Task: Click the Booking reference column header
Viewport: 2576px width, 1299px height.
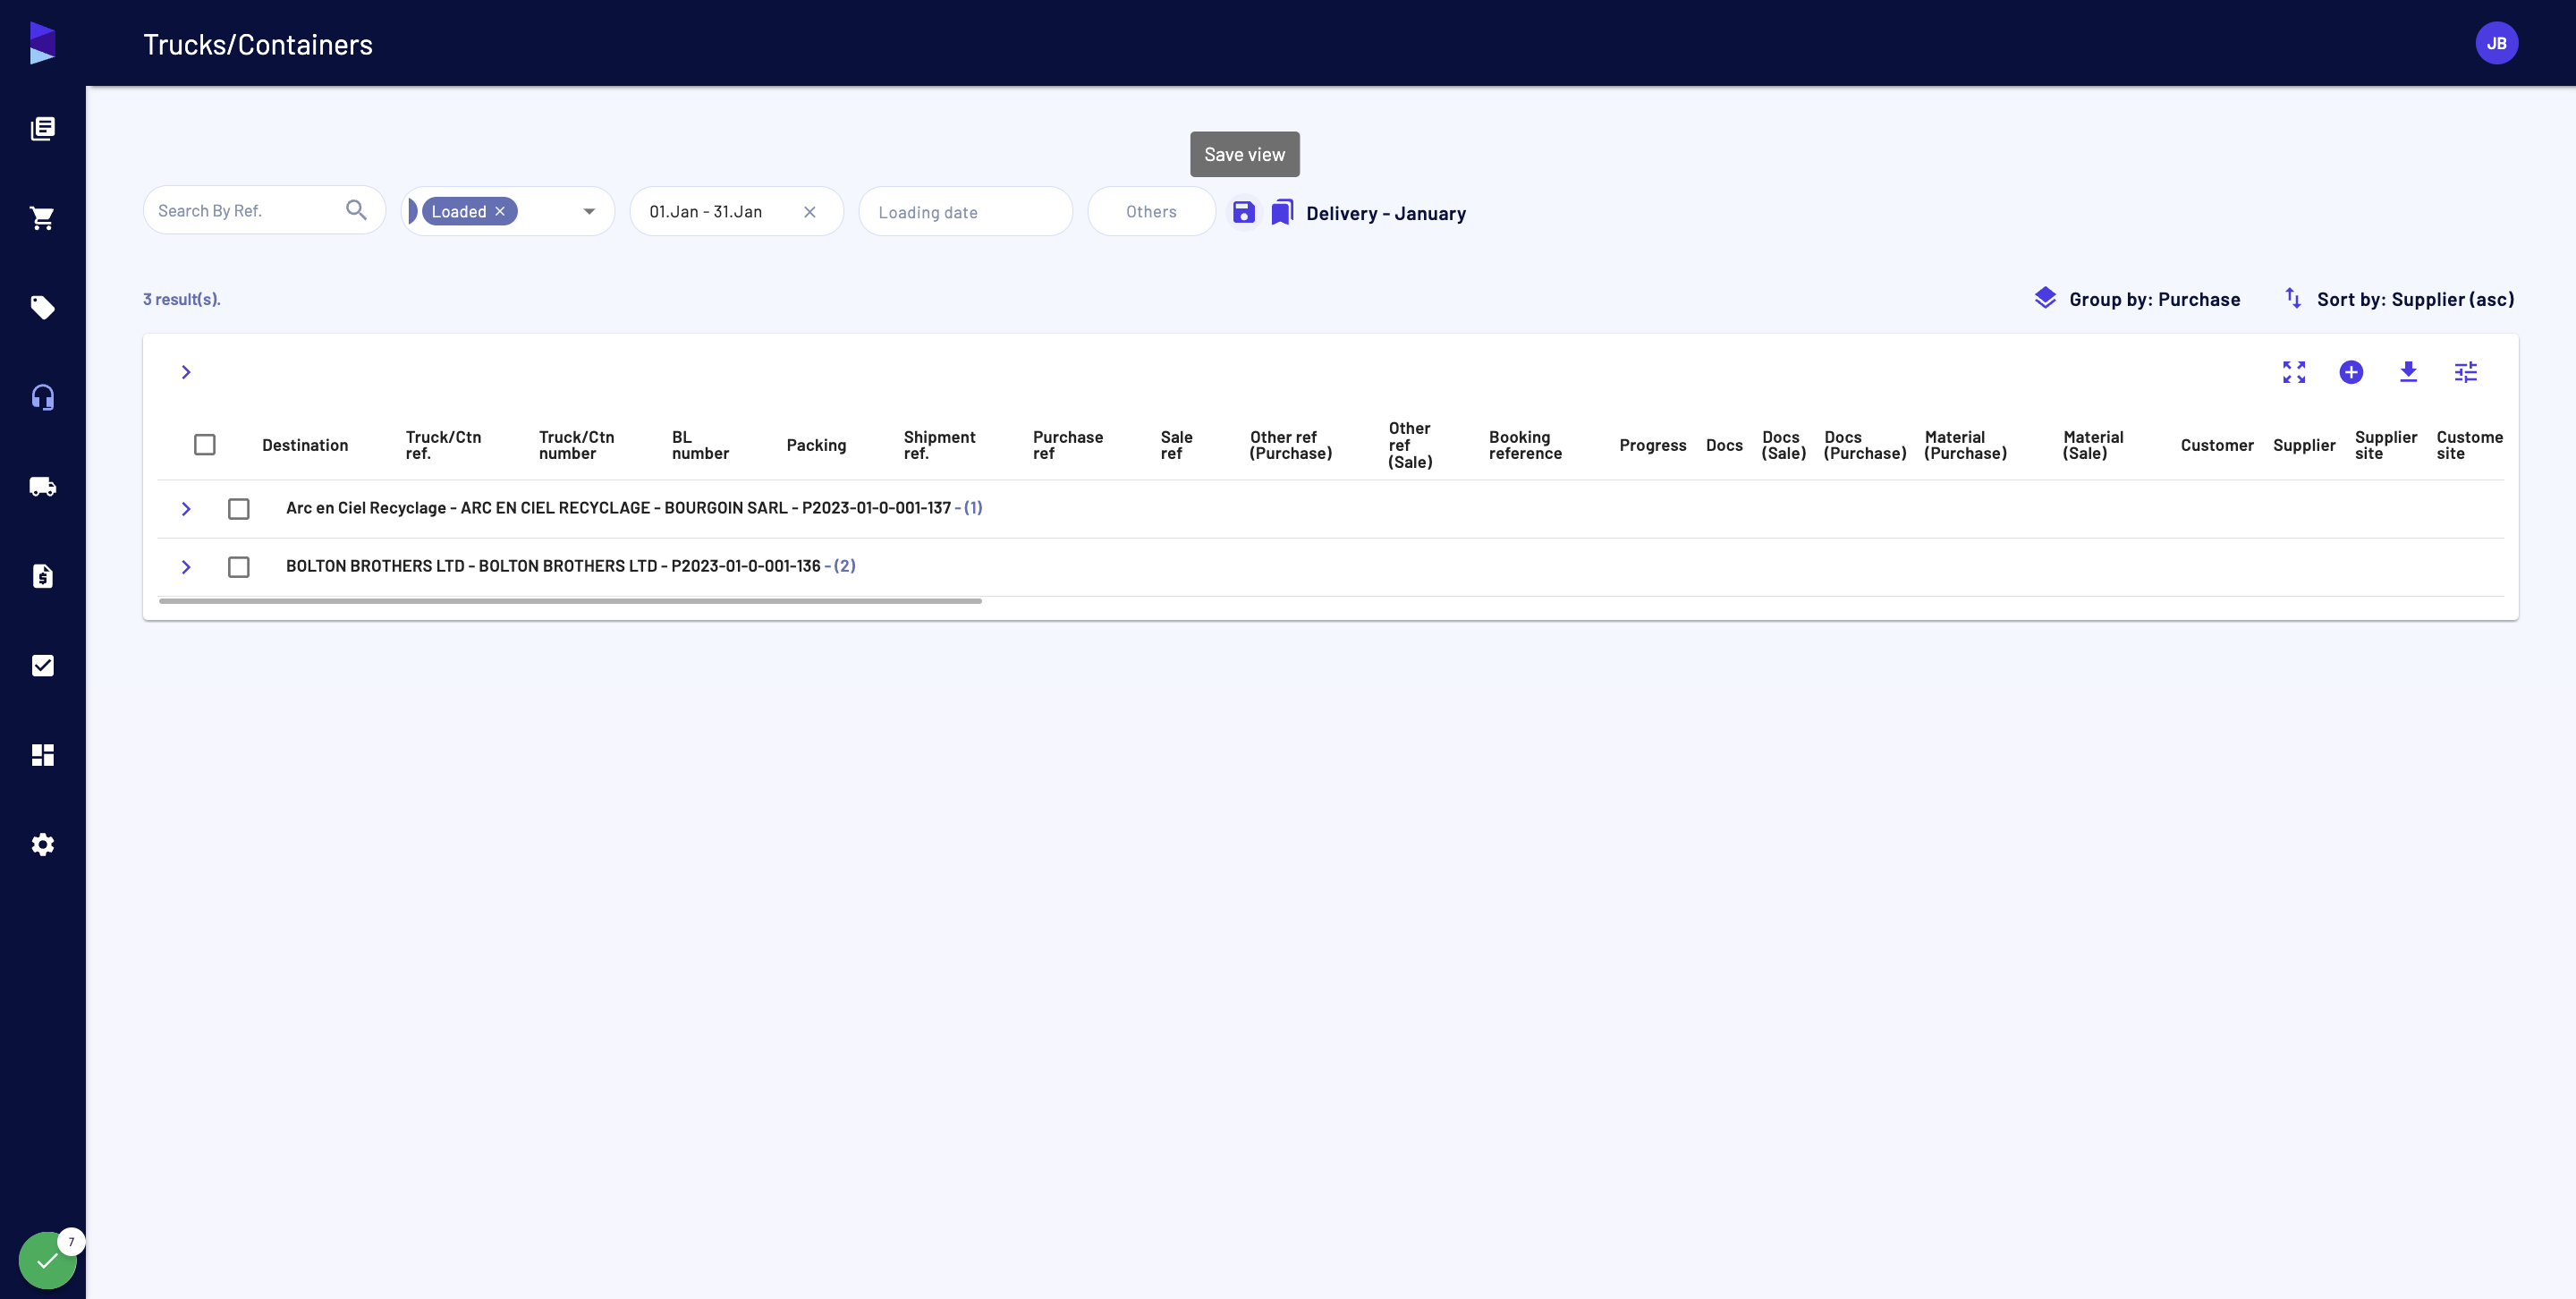Action: [x=1525, y=445]
